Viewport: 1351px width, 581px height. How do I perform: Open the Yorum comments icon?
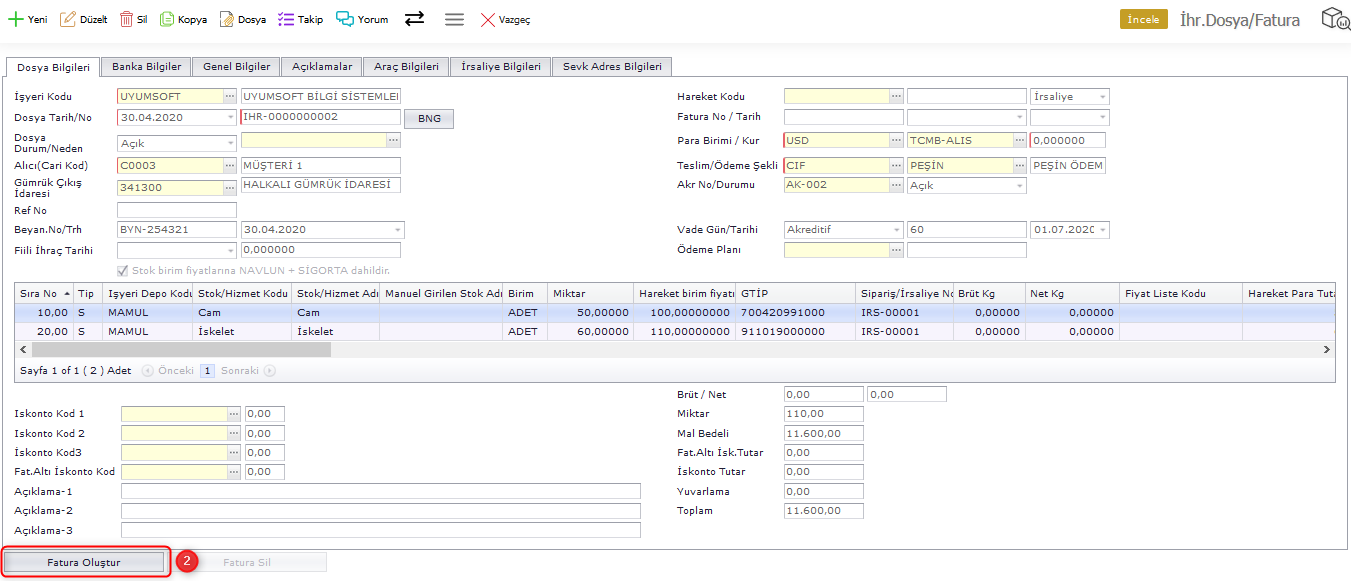345,19
